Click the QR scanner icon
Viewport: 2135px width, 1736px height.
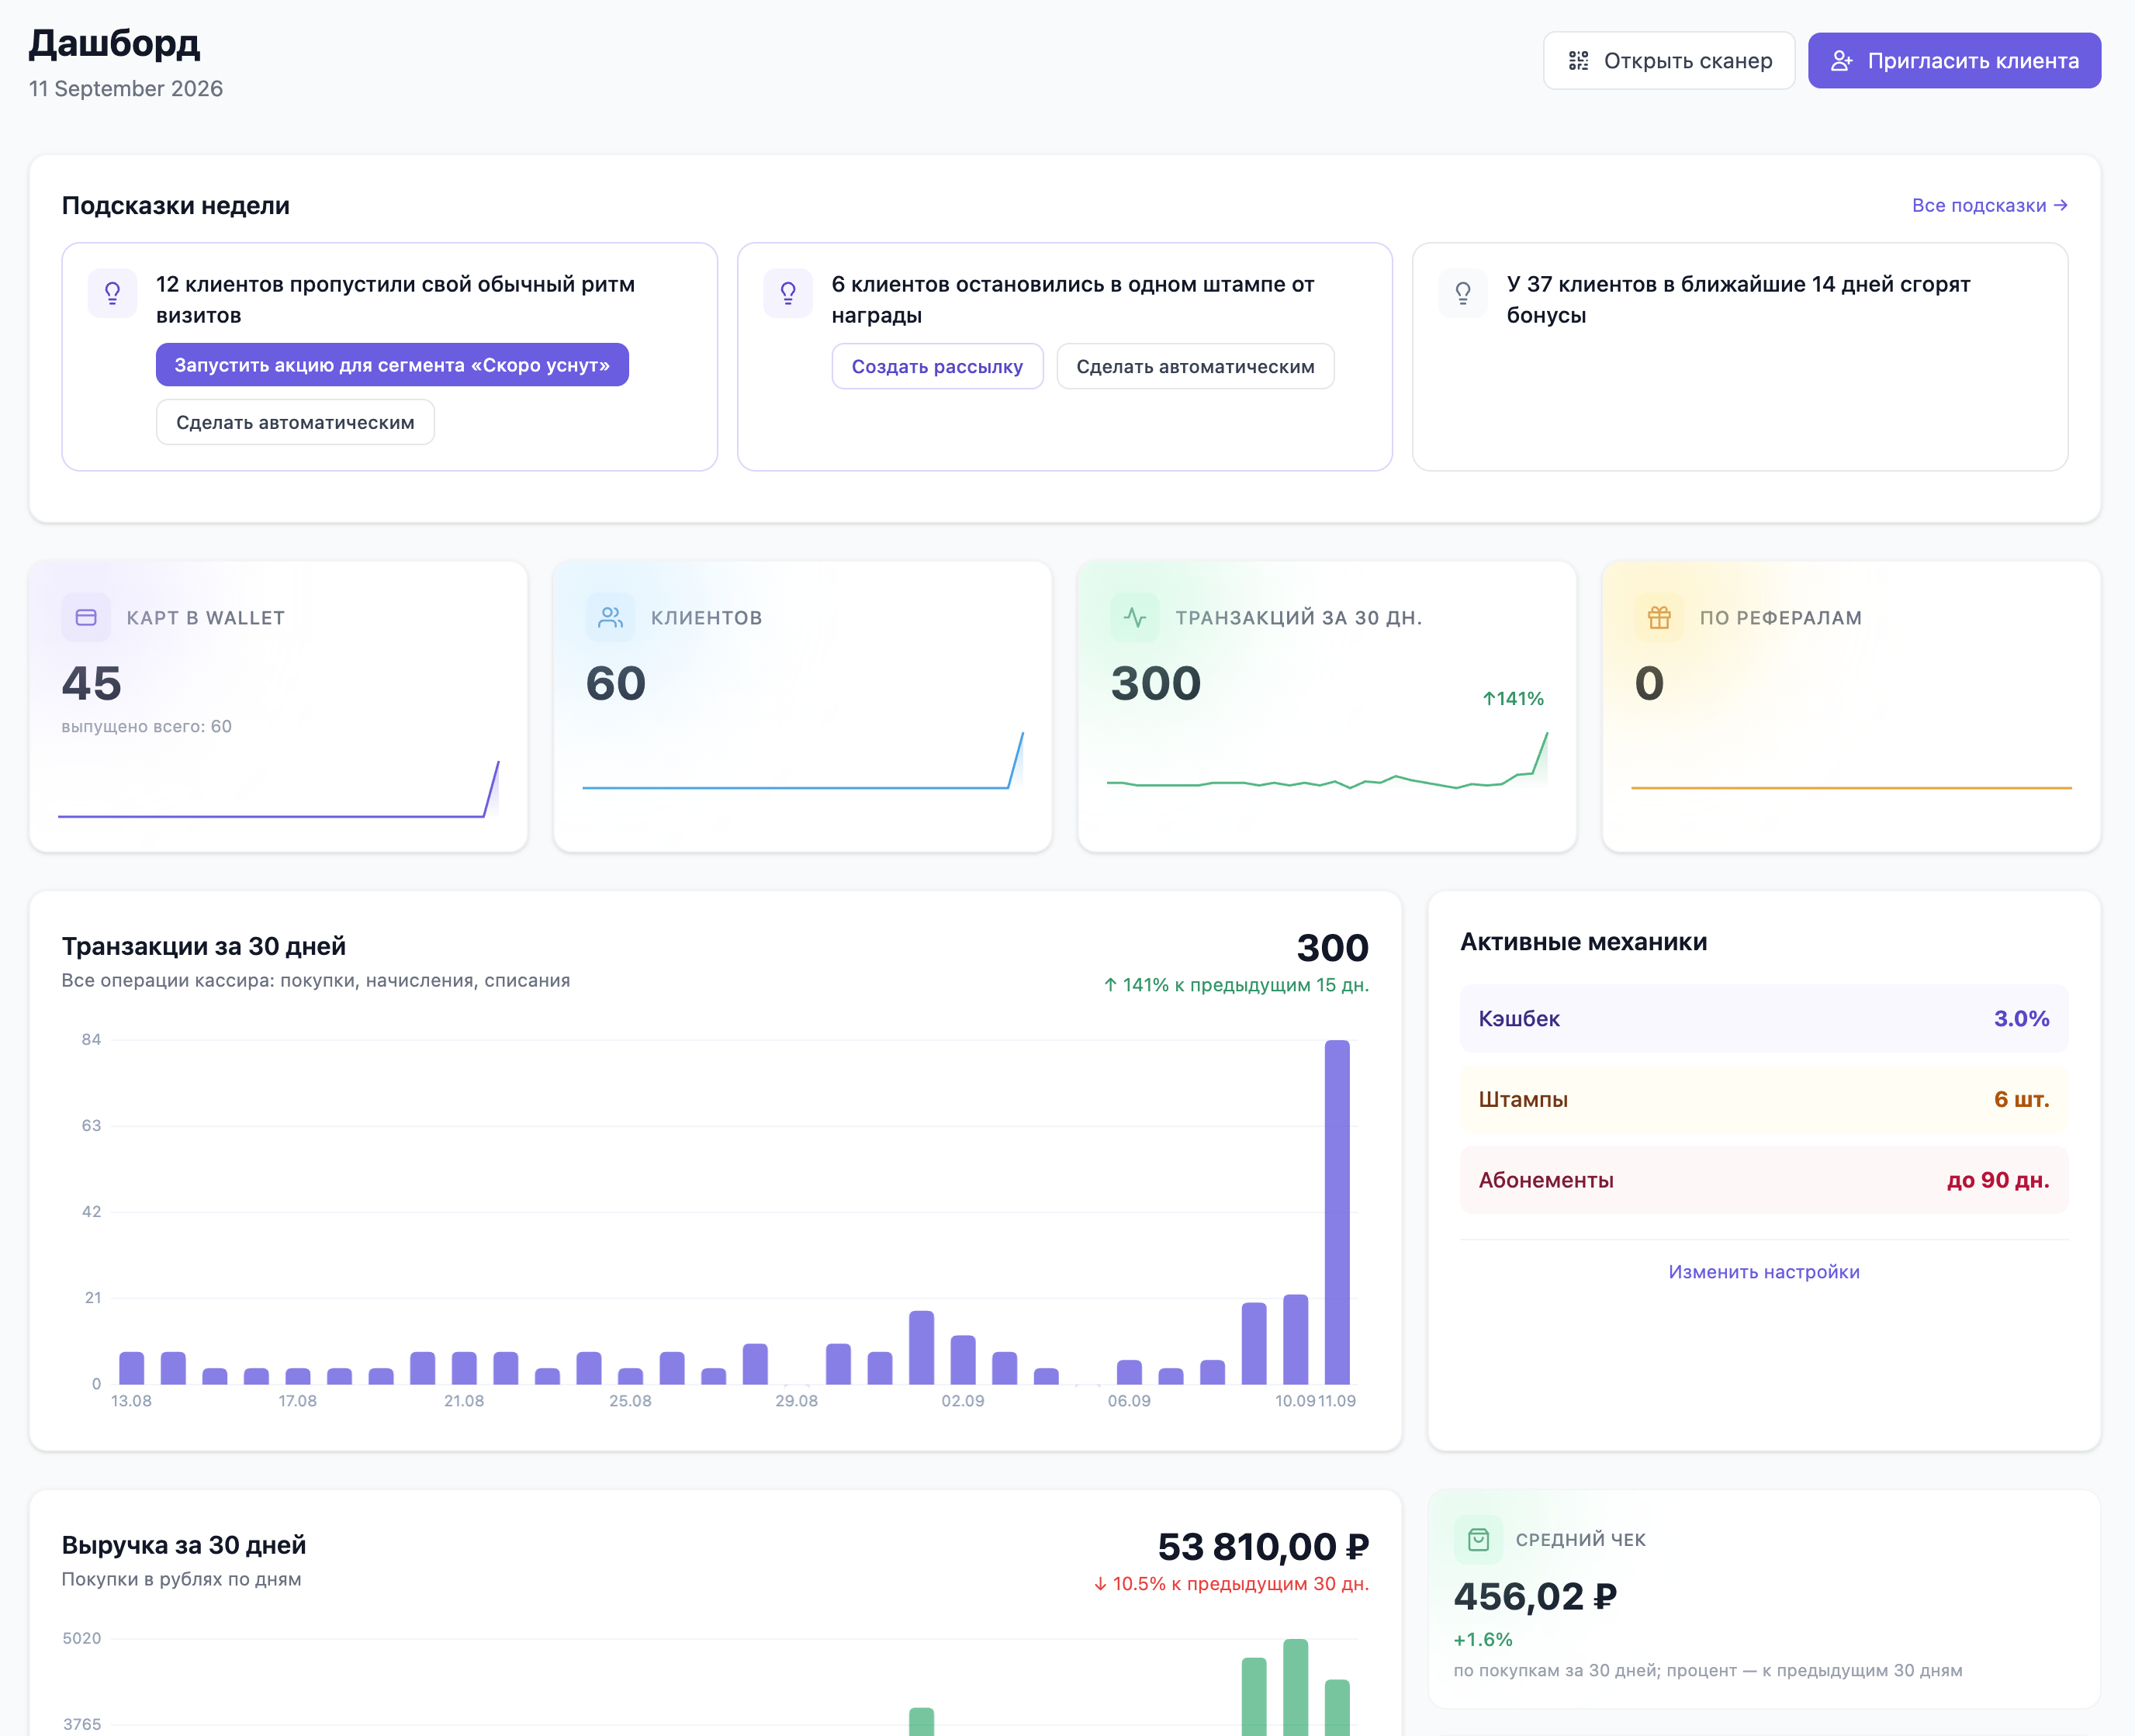point(1578,61)
